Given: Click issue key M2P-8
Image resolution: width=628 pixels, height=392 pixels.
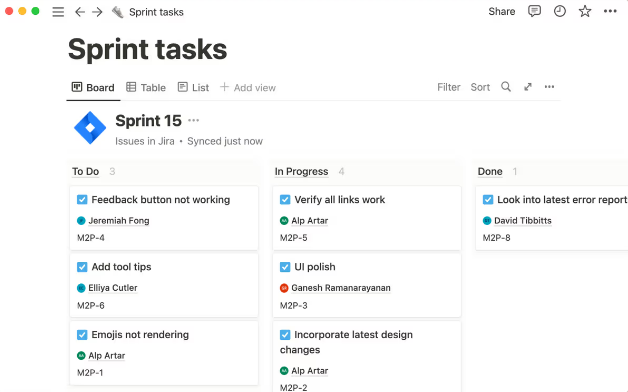Looking at the screenshot, I should point(496,238).
